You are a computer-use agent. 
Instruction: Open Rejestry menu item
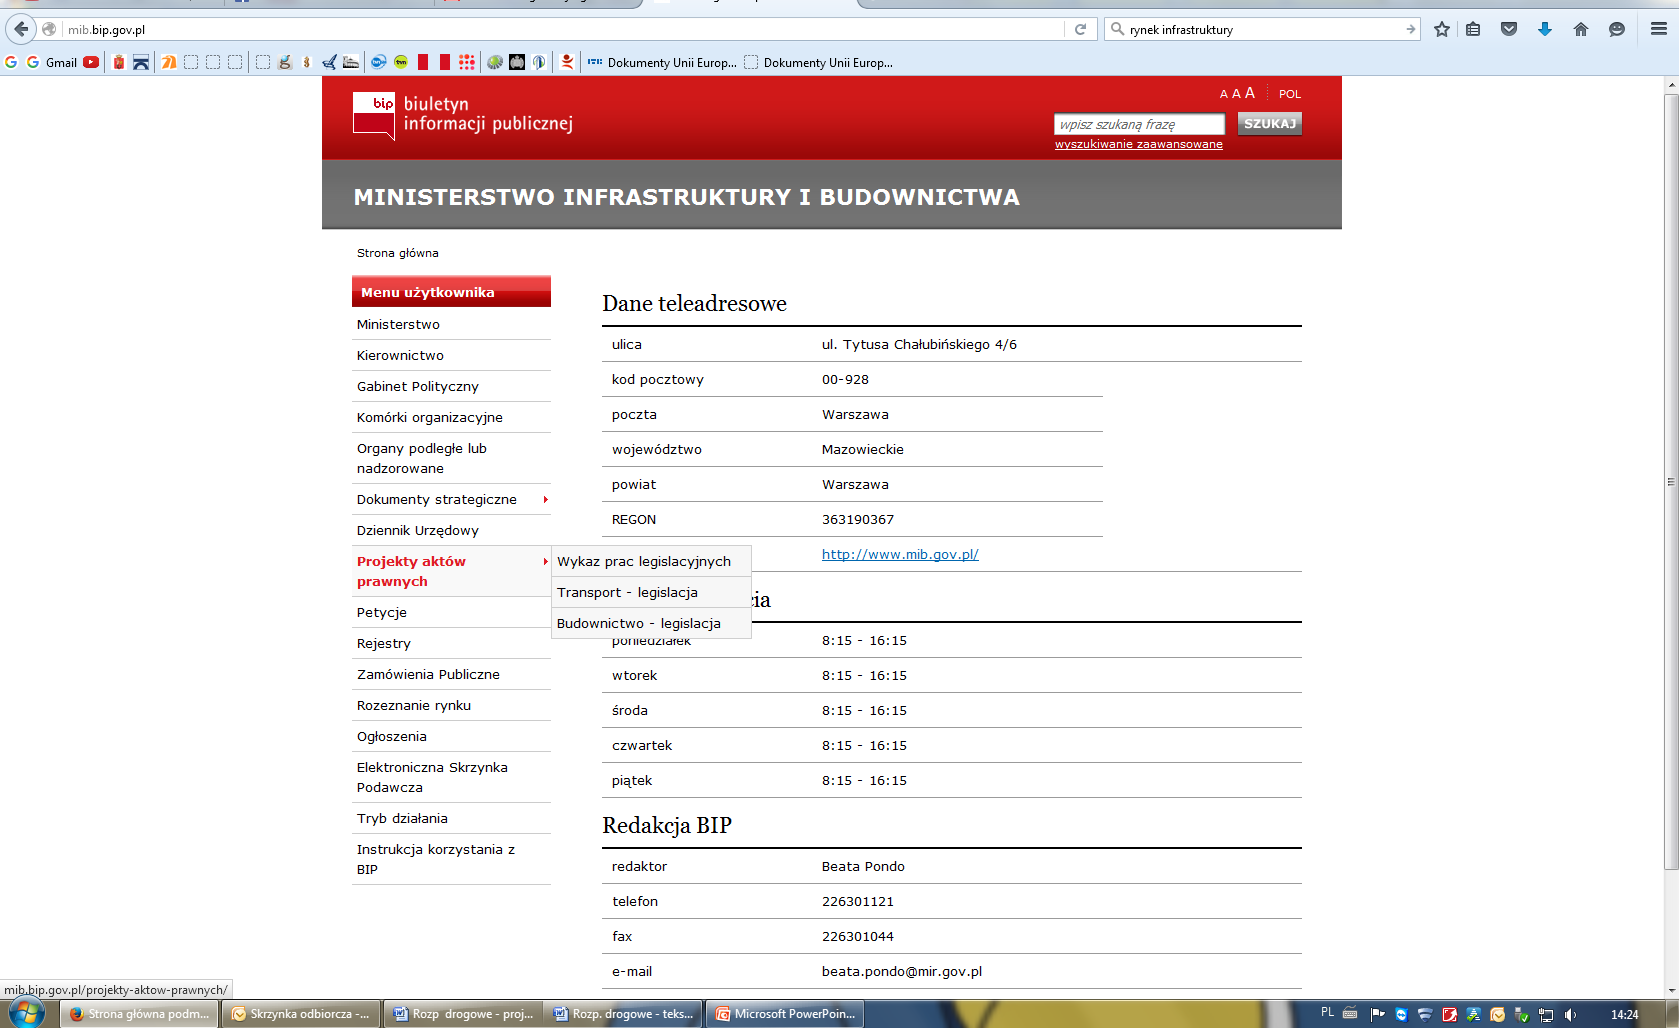(451, 643)
